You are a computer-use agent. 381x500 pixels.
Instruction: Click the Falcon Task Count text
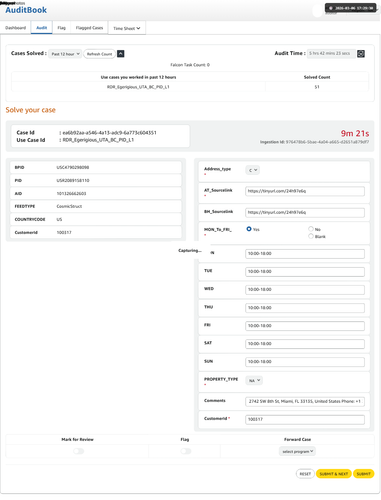point(190,65)
